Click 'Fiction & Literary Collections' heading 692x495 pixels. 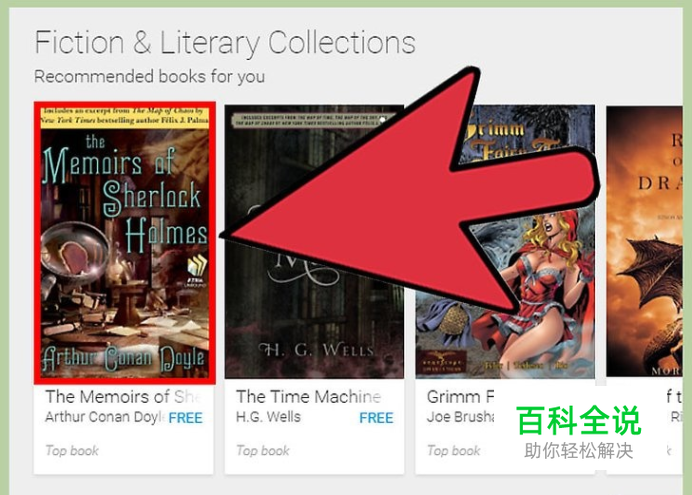pos(225,43)
